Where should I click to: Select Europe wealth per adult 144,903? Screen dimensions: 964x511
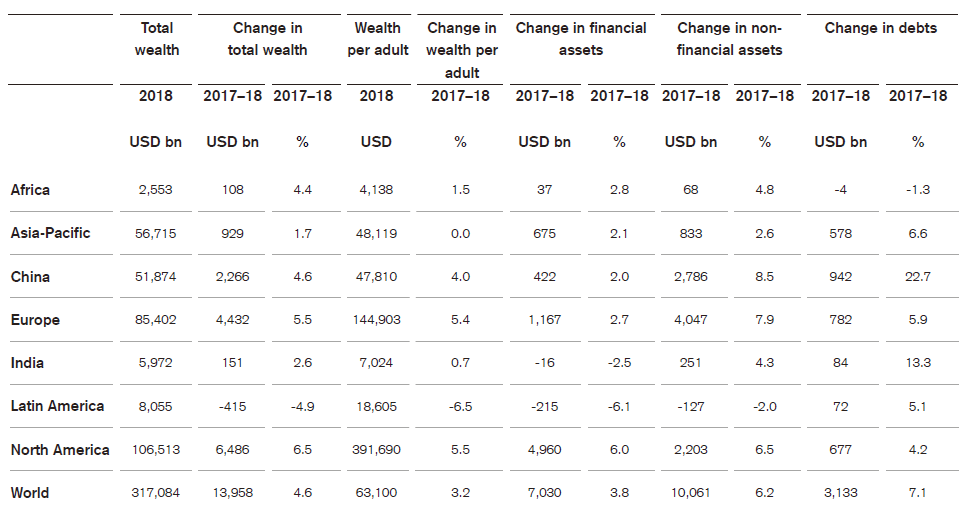tap(376, 320)
